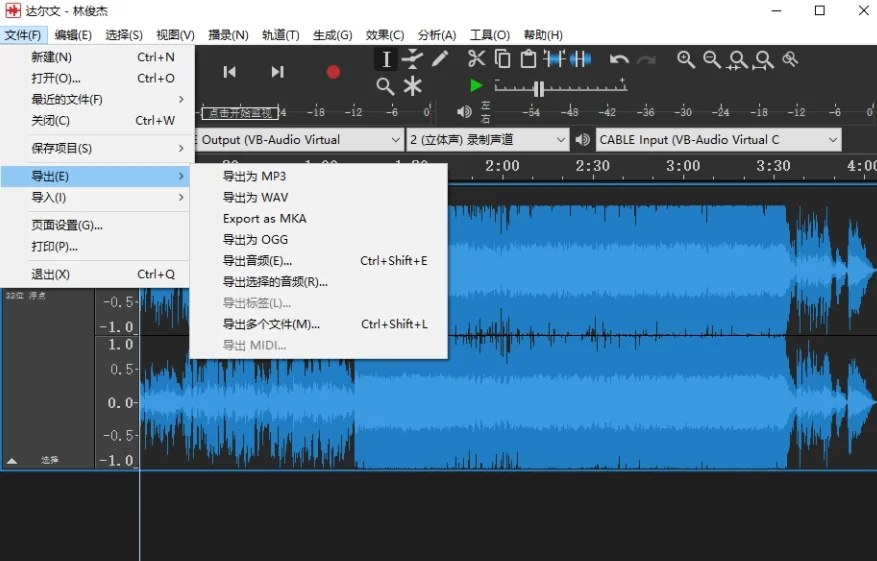Select 导出为 OGG from the export submenu

pyautogui.click(x=319, y=240)
